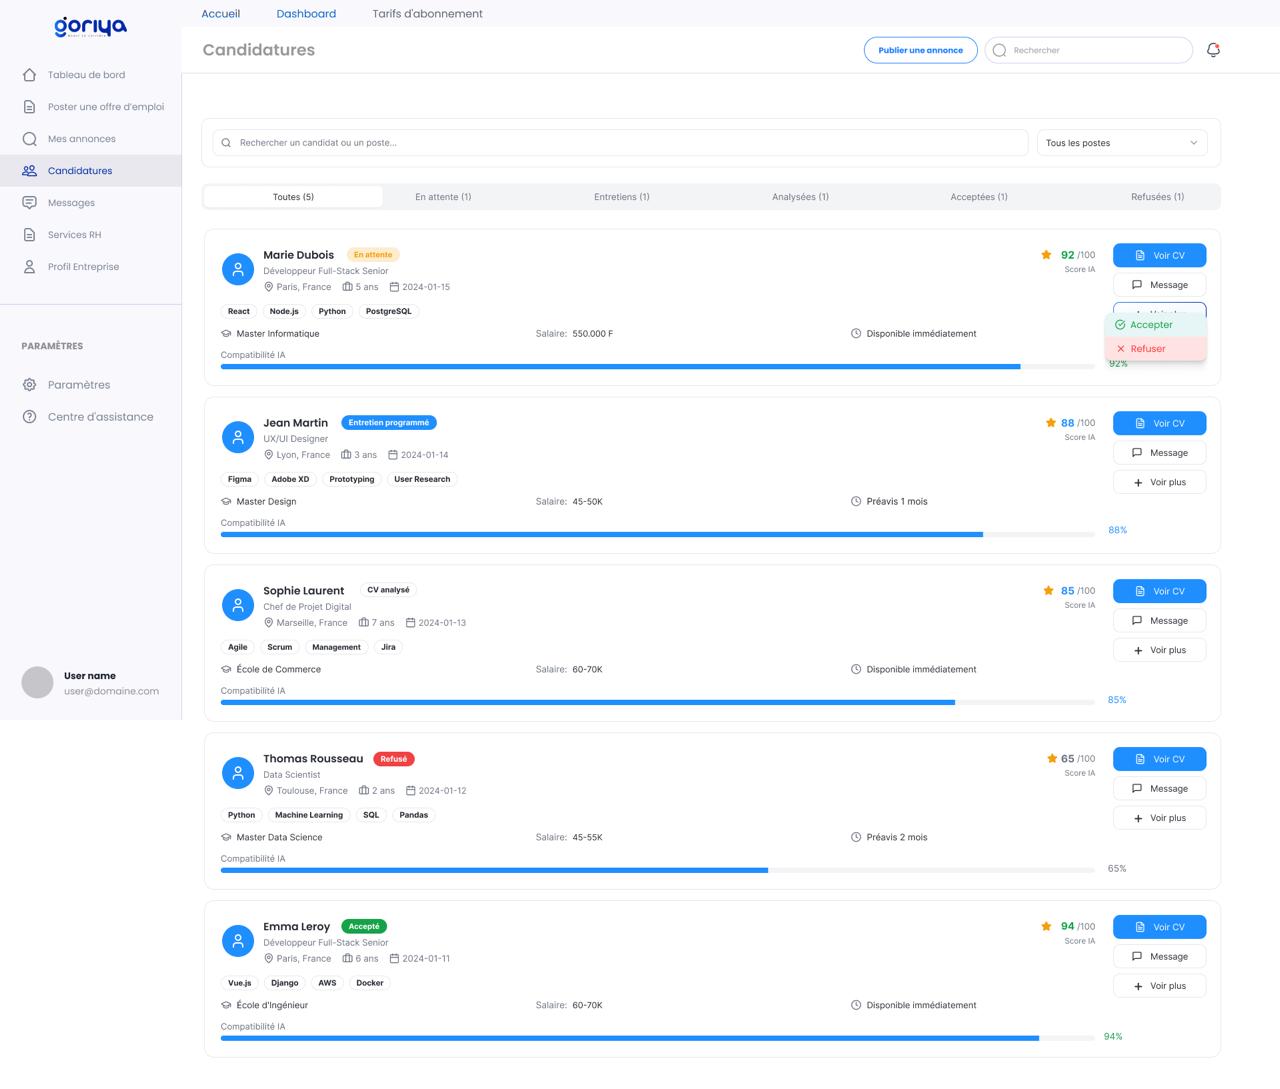This screenshot has width=1280, height=1089.
Task: Expand Voir plus on Sophie Laurent's card
Action: coord(1160,650)
